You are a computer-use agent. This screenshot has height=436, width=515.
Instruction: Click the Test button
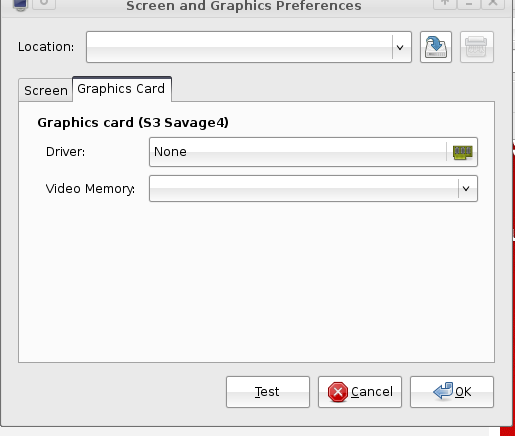click(268, 392)
